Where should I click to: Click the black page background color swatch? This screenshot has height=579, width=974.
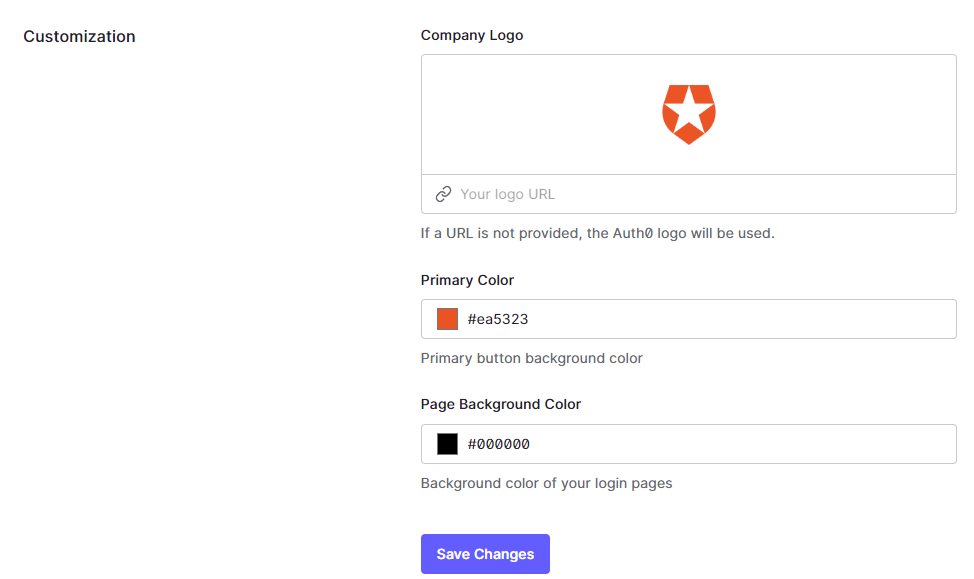(447, 443)
